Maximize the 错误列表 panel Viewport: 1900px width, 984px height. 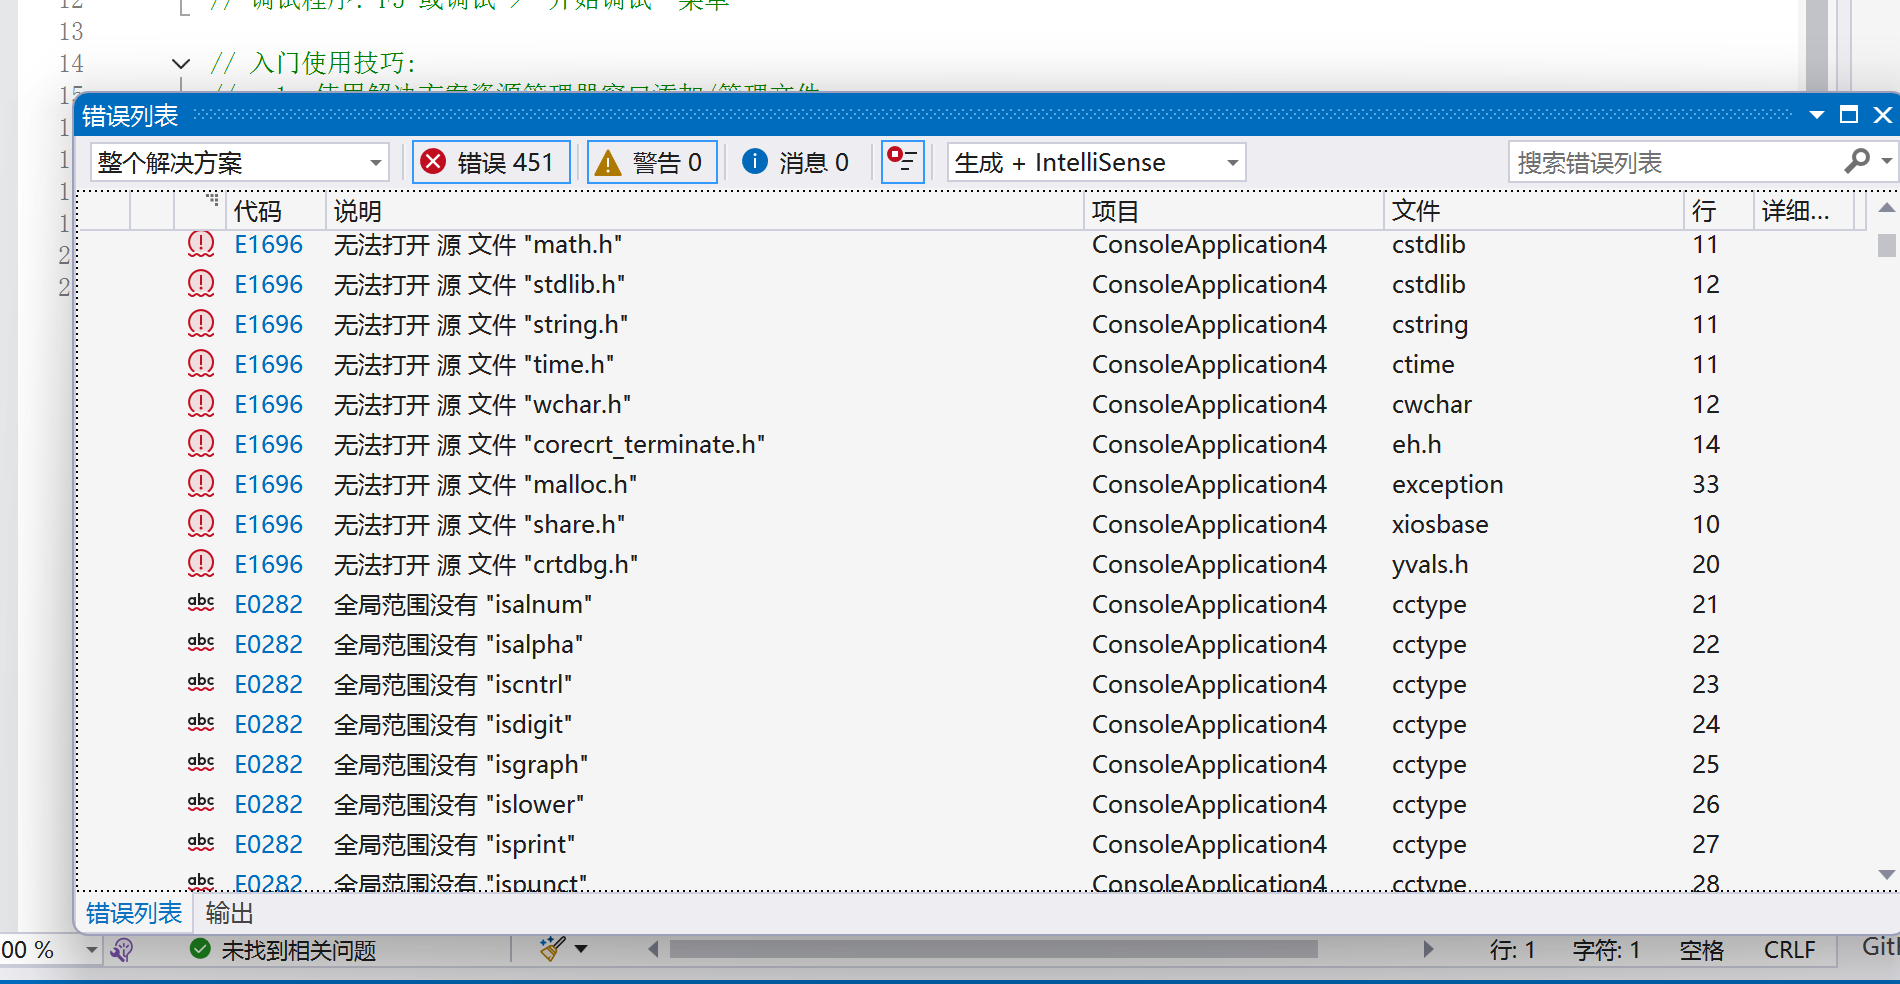[x=1849, y=115]
